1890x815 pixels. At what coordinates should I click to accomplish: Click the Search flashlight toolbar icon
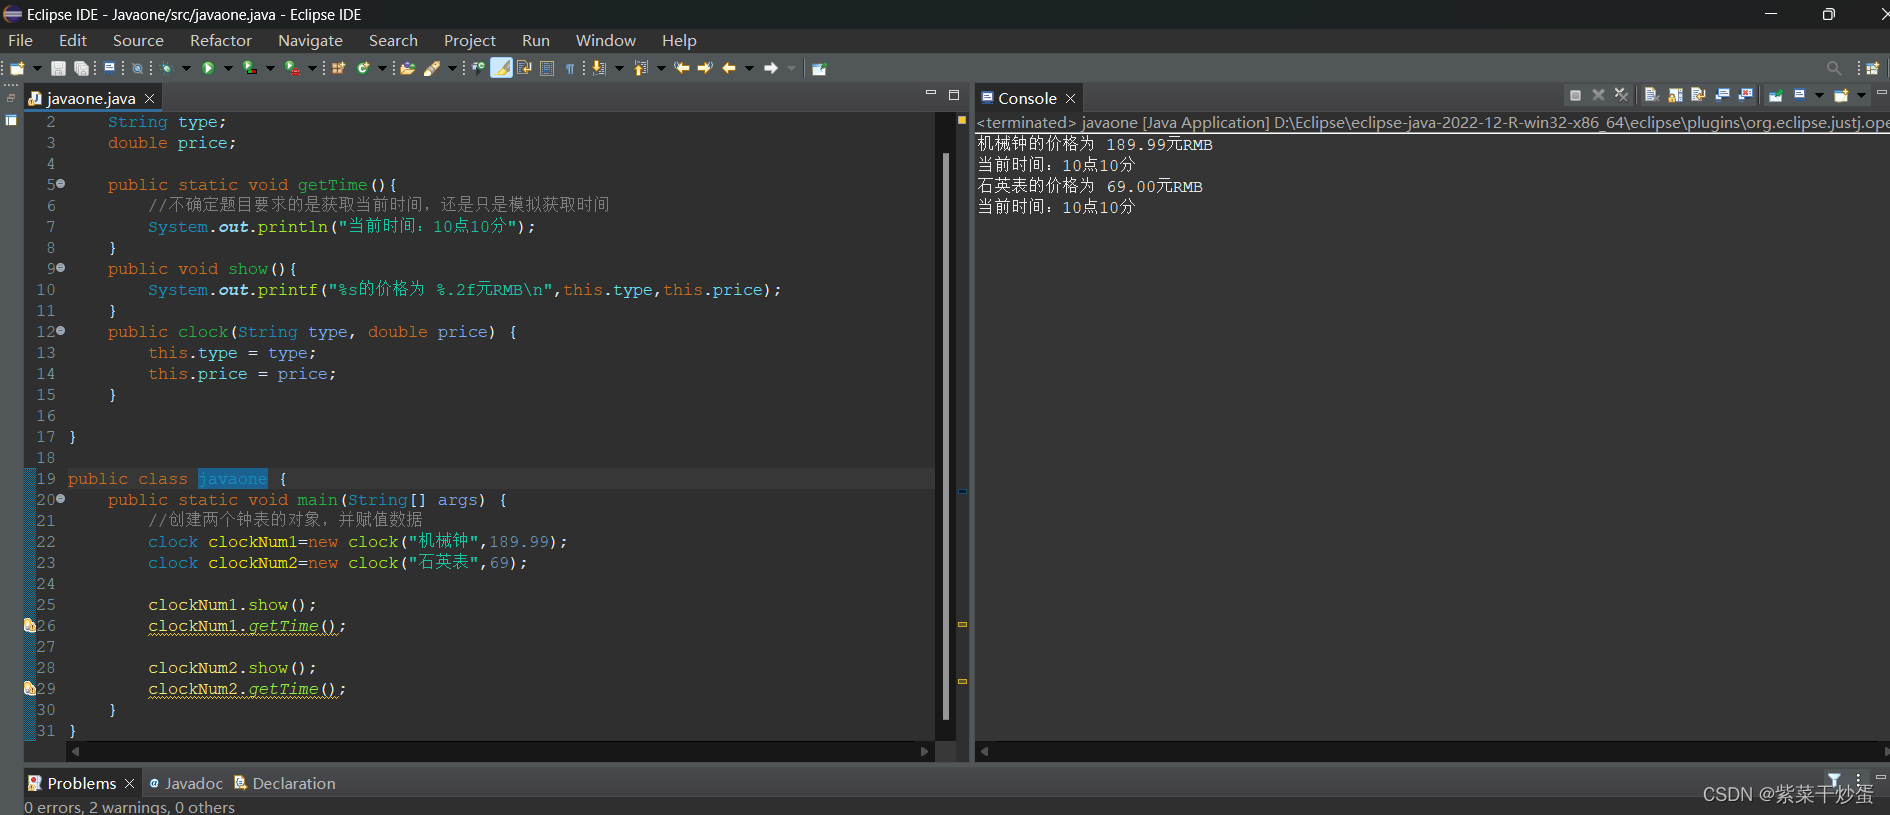[432, 68]
